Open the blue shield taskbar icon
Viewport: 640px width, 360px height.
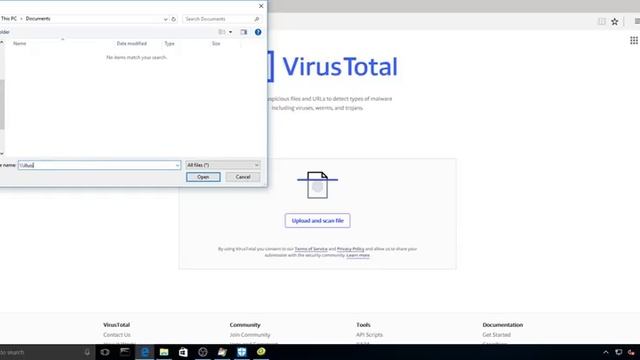242,352
